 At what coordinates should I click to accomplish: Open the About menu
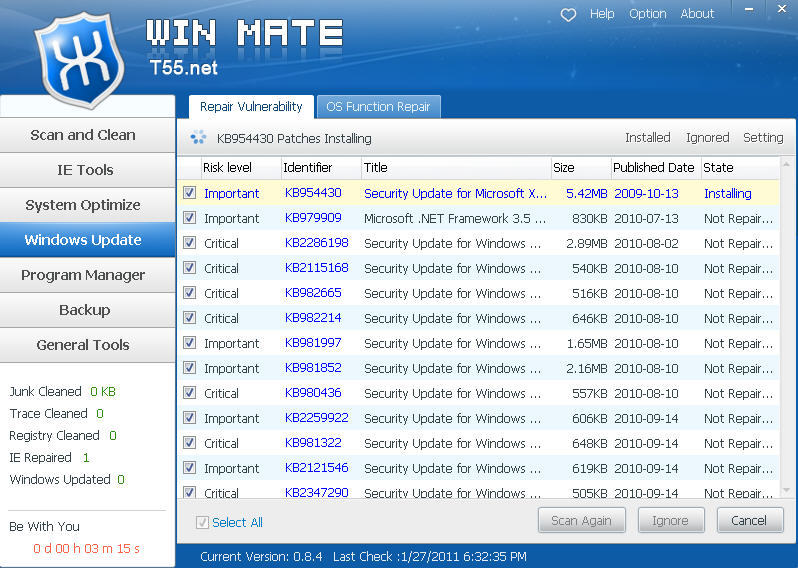tap(697, 14)
